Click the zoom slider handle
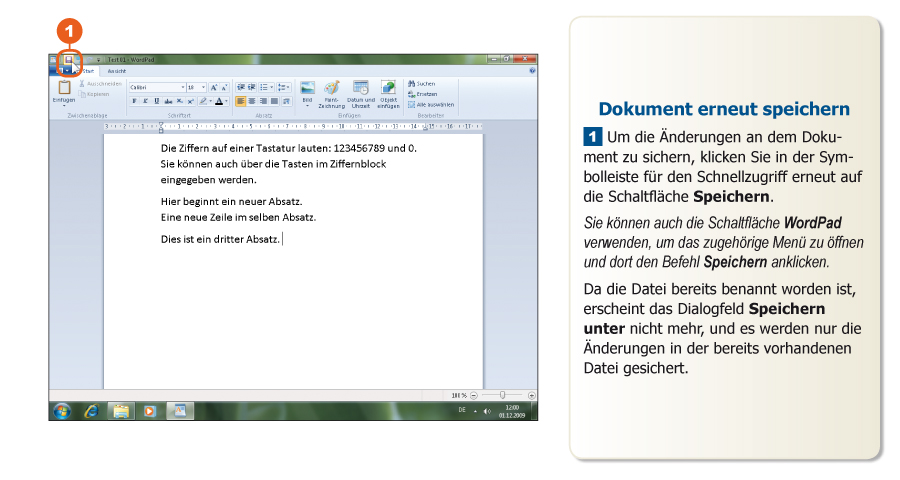 point(502,395)
